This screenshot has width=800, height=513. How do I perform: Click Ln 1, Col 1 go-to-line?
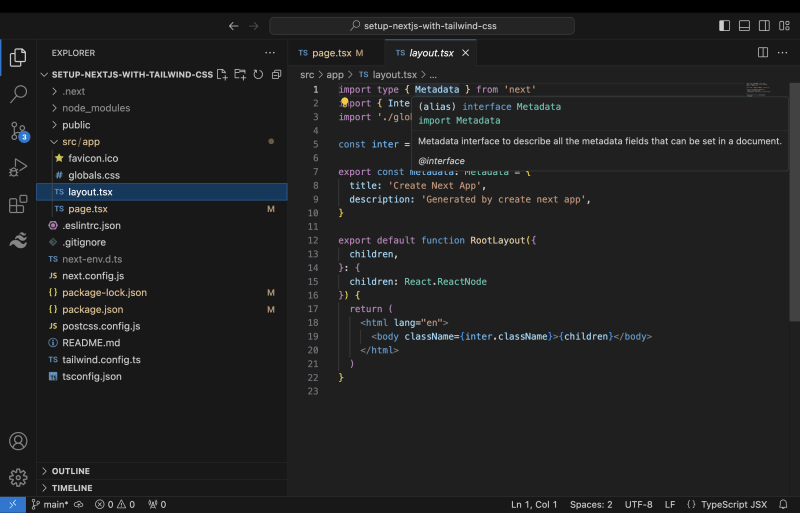(534, 504)
